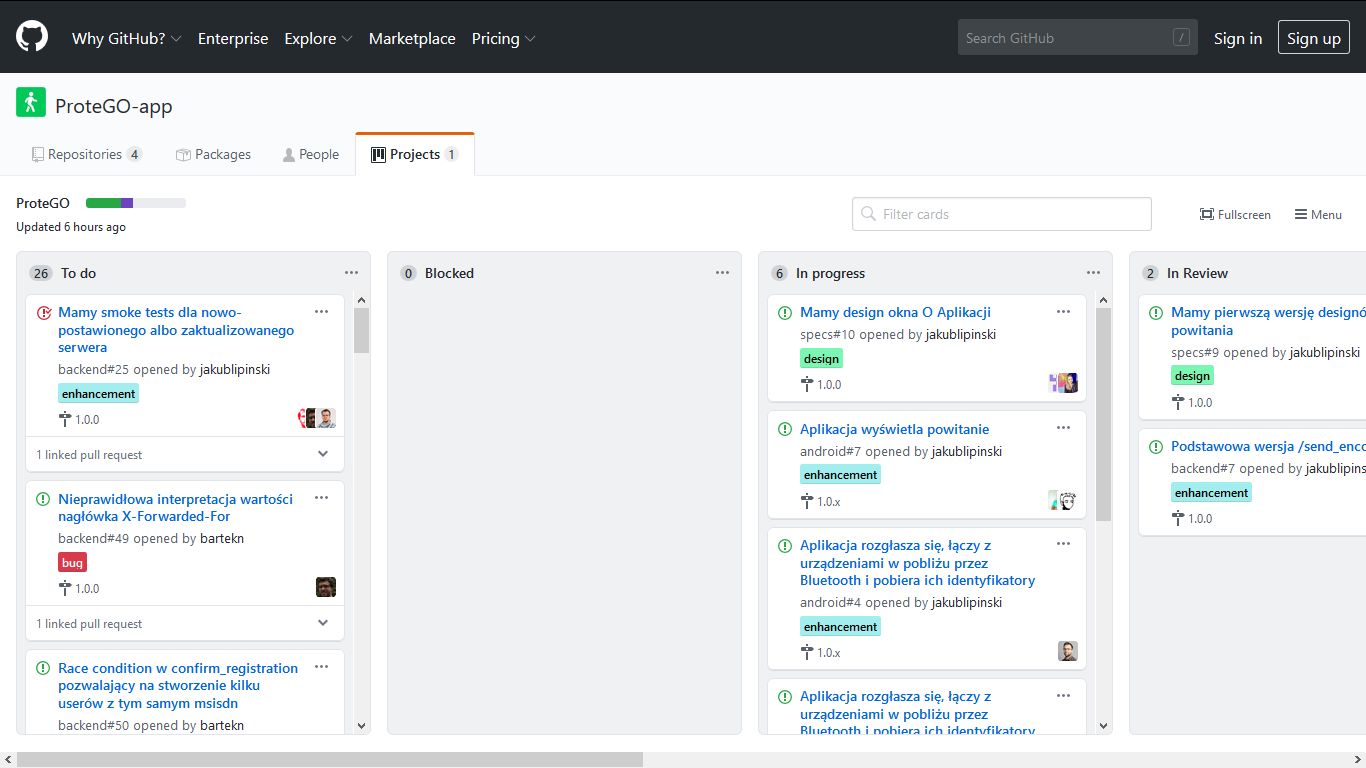
Task: Click the ProteGO project progress bar
Action: pos(136,203)
